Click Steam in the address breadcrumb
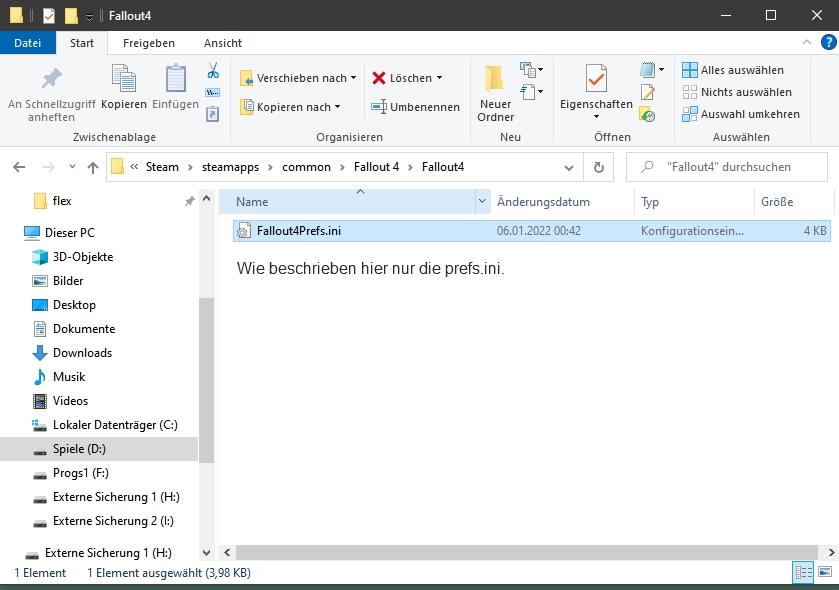 click(162, 167)
